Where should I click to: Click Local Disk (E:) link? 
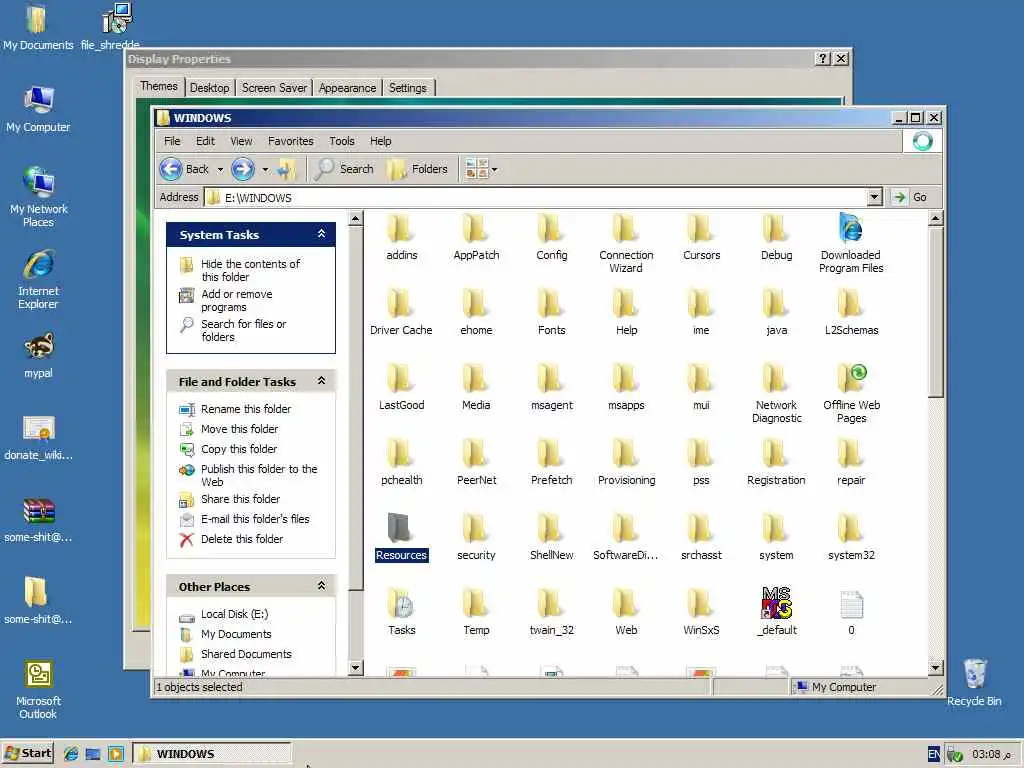(x=234, y=614)
